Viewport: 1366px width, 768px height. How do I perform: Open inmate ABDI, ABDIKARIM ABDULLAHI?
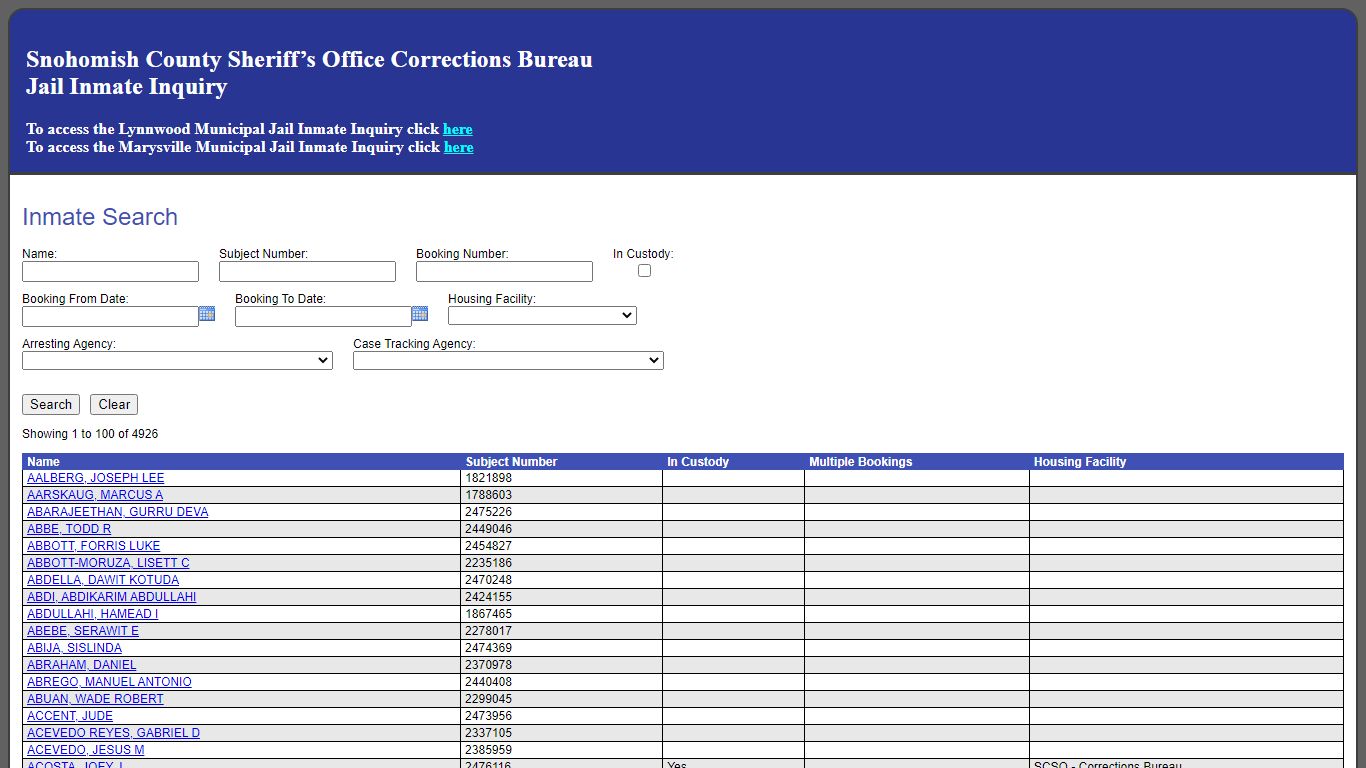111,597
